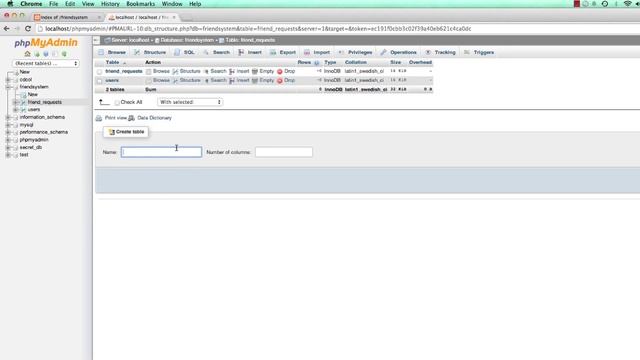The height and width of the screenshot is (360, 640).
Task: Focus the Number of columns field
Action: [x=284, y=152]
